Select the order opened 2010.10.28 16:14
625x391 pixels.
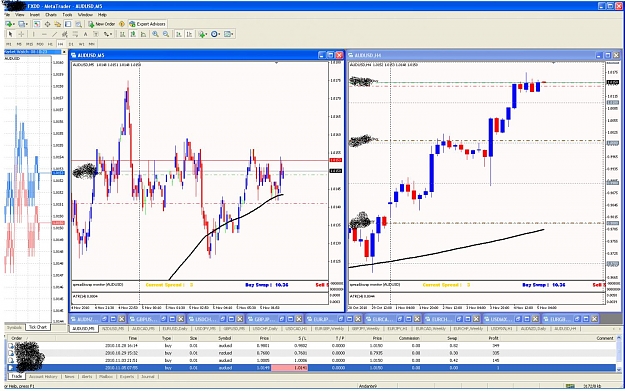click(x=311, y=346)
